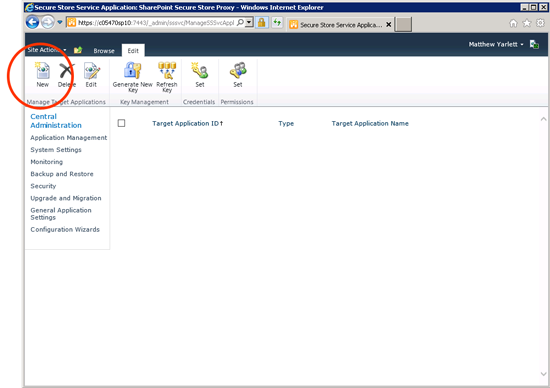The image size is (550, 388).
Task: Click the Home icon in the browser
Action: click(x=513, y=23)
